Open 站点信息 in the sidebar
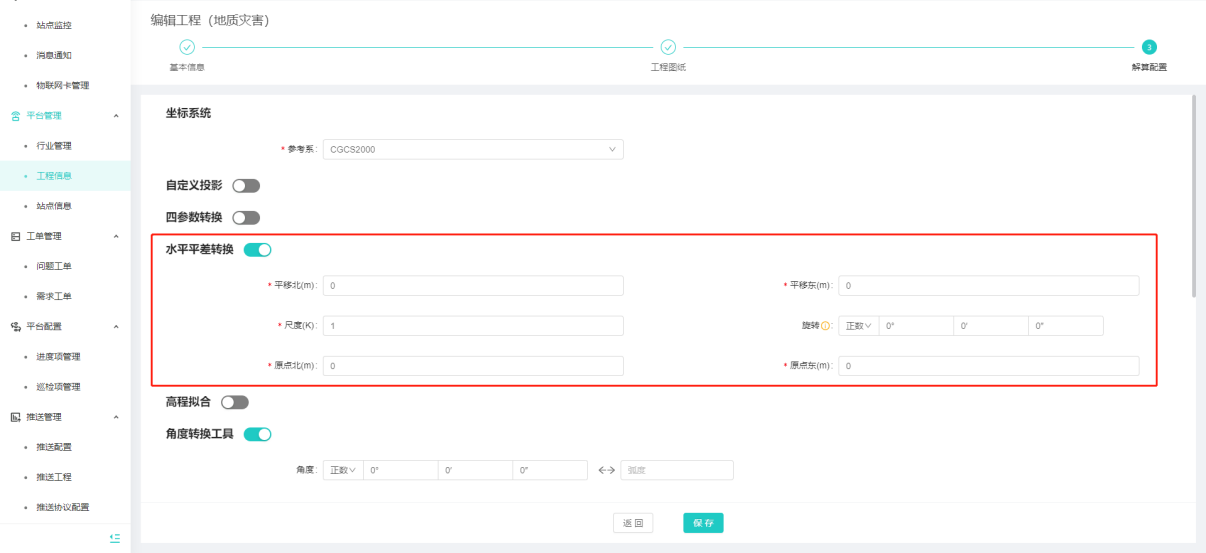Screen dimensions: 1206x553 pos(54,206)
